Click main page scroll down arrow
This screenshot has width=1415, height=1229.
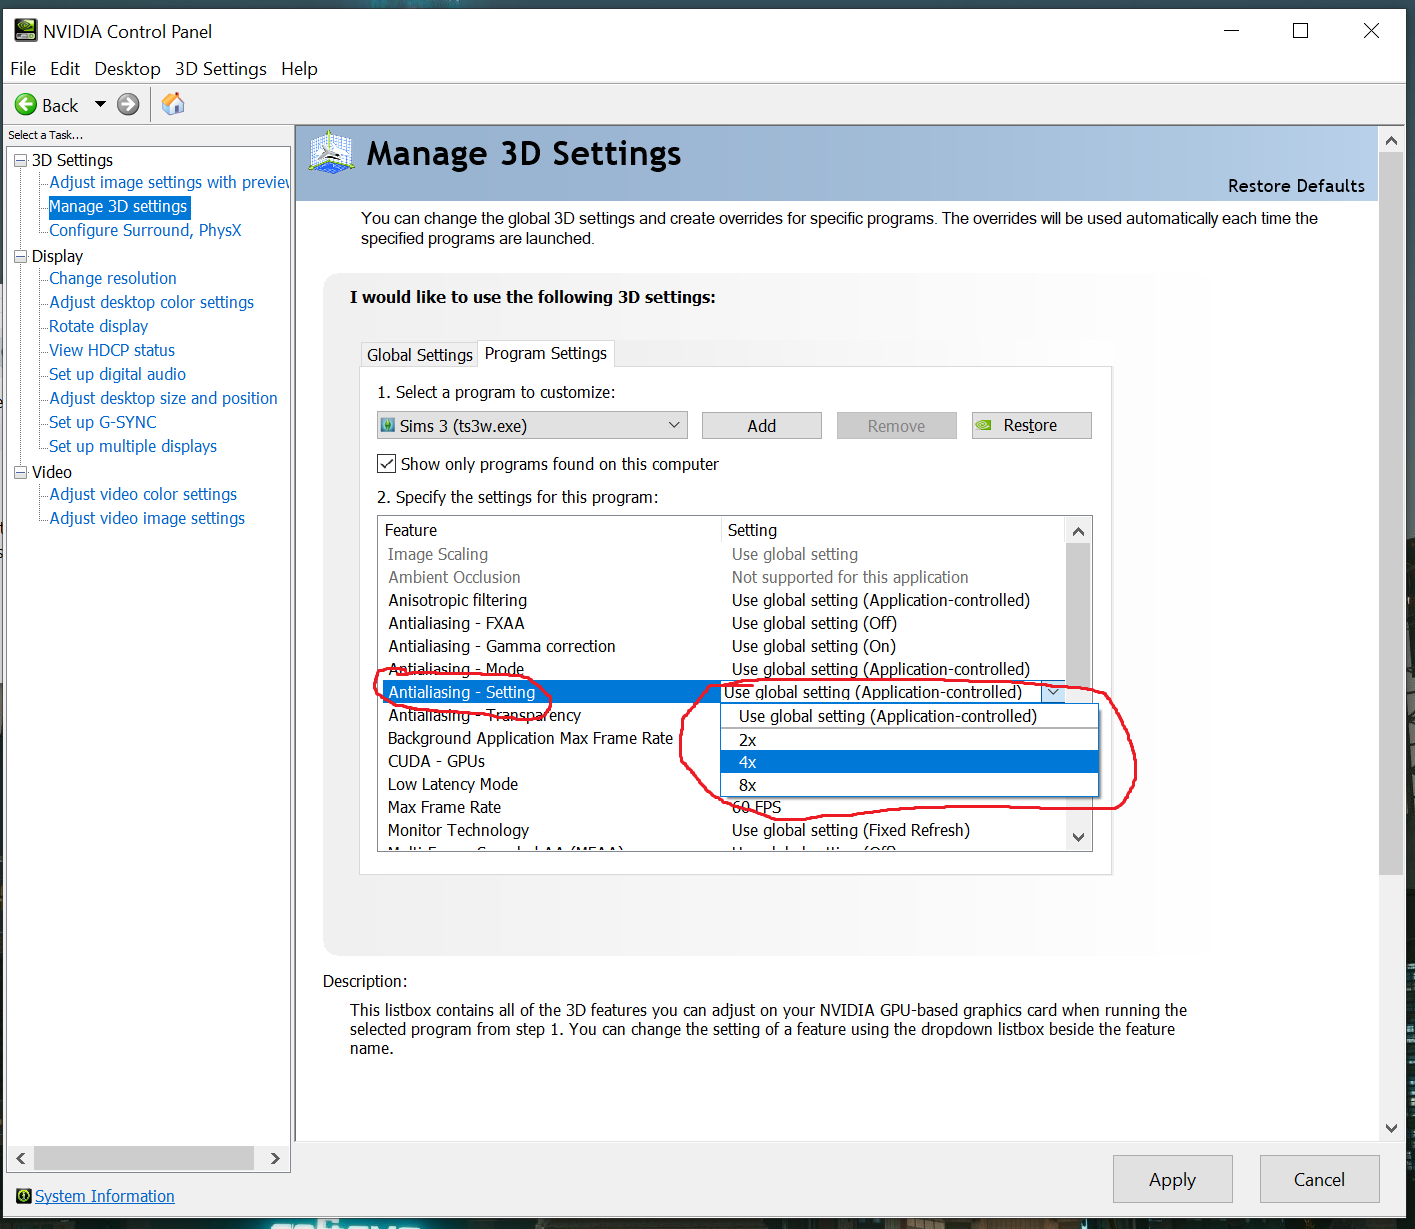pos(1391,1128)
